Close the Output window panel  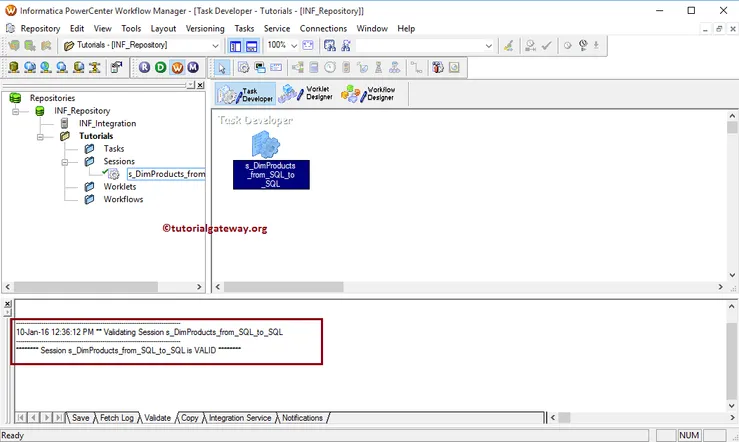[x=8, y=303]
